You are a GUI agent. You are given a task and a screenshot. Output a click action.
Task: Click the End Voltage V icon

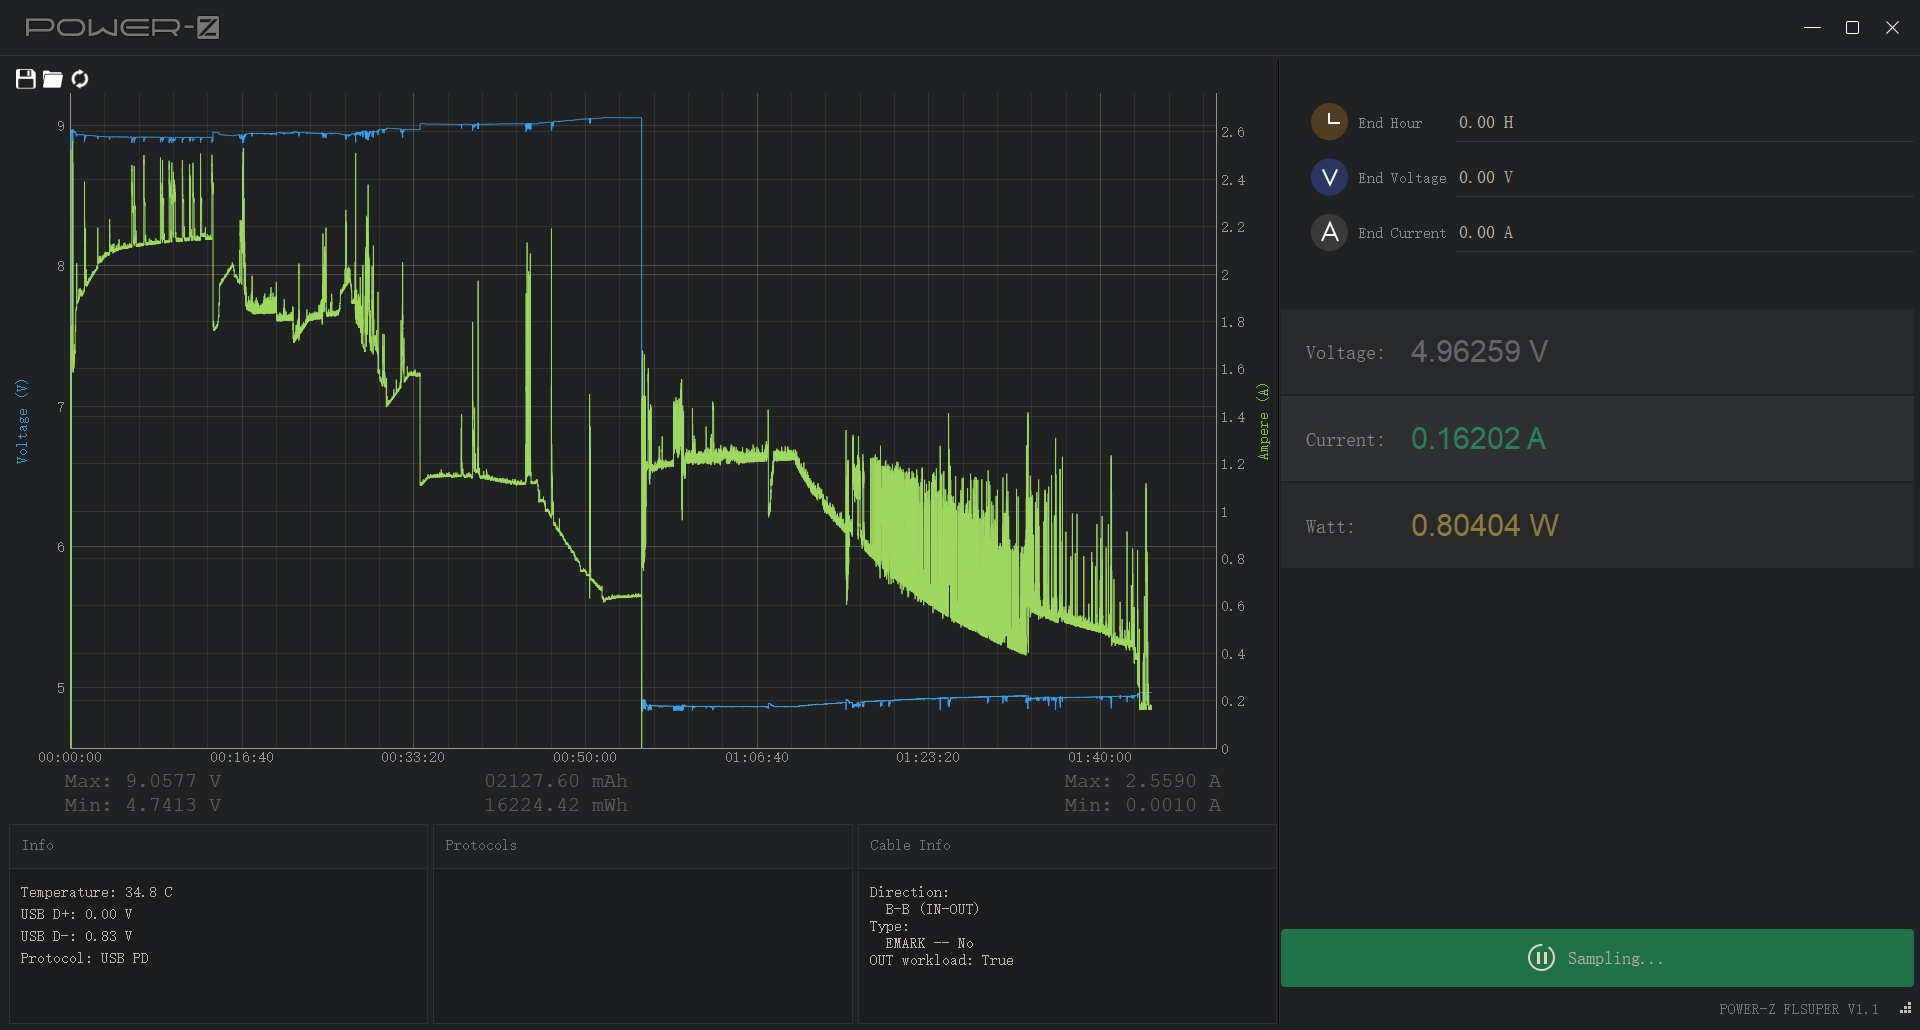[x=1329, y=177]
